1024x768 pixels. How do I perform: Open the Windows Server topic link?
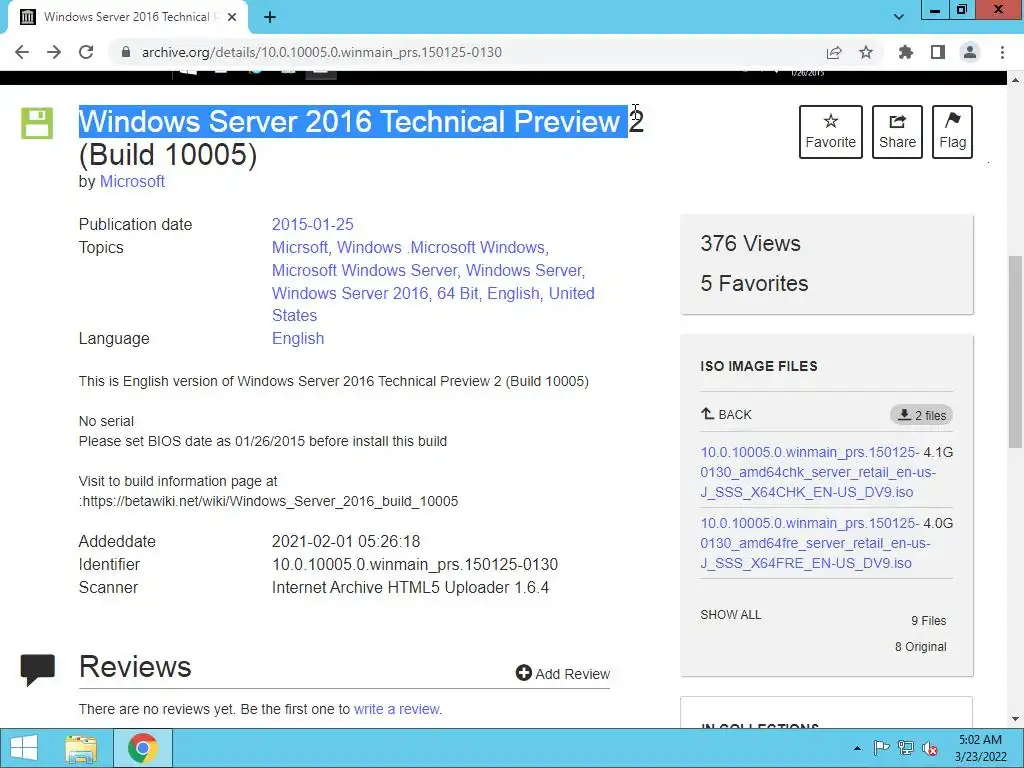coord(524,270)
